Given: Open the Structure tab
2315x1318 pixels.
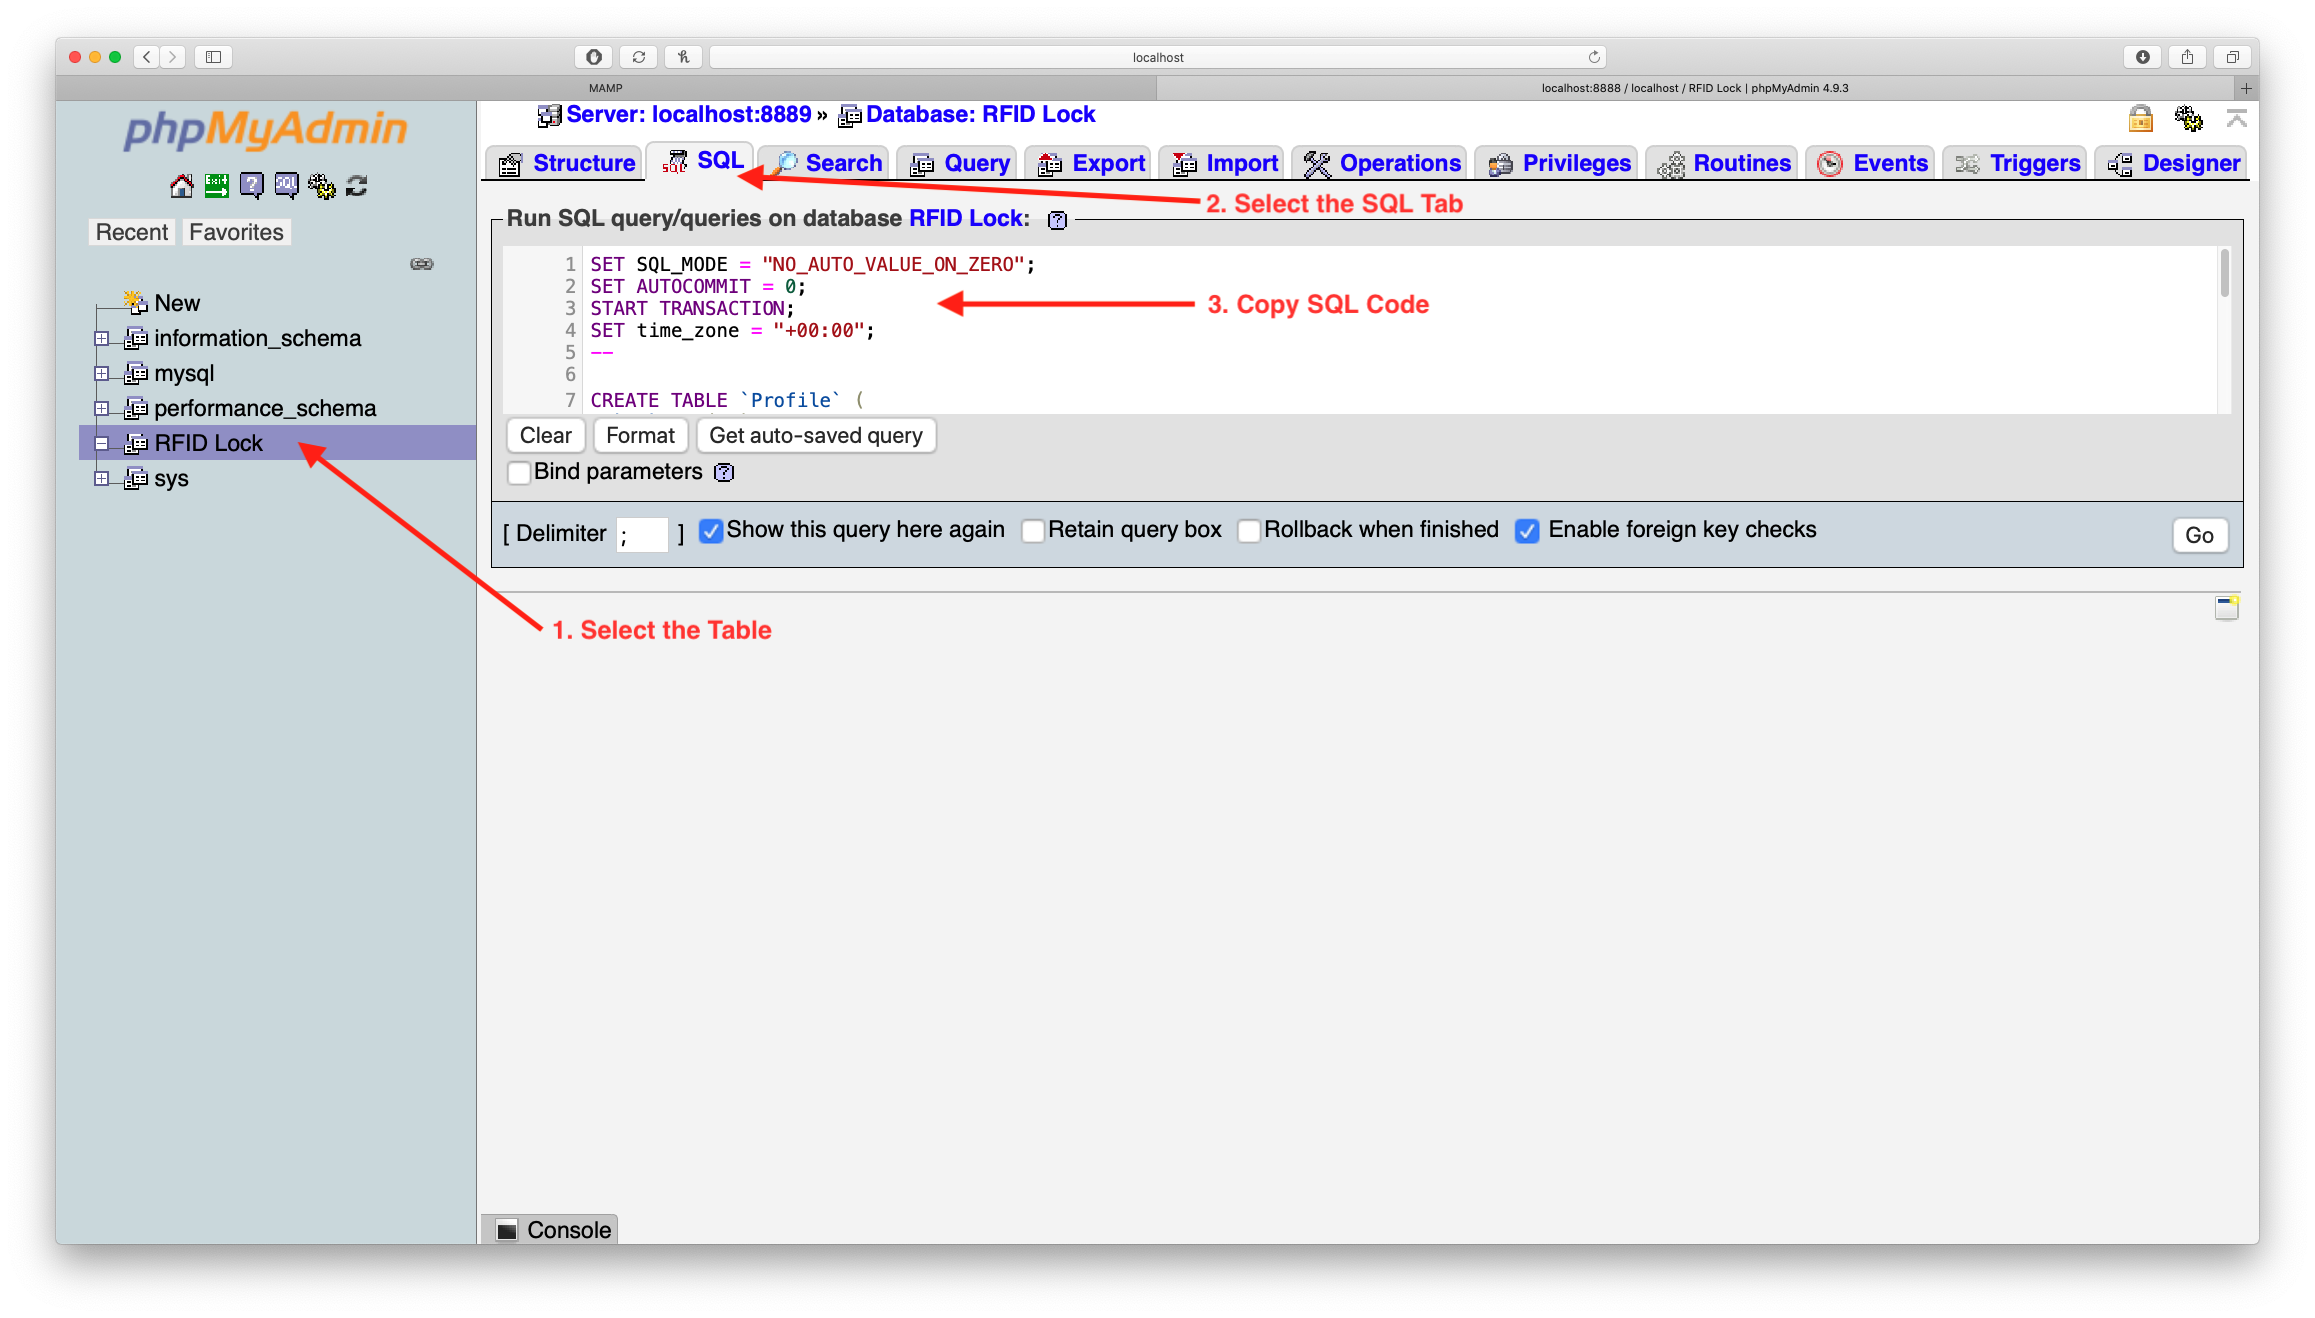Looking at the screenshot, I should click(566, 163).
